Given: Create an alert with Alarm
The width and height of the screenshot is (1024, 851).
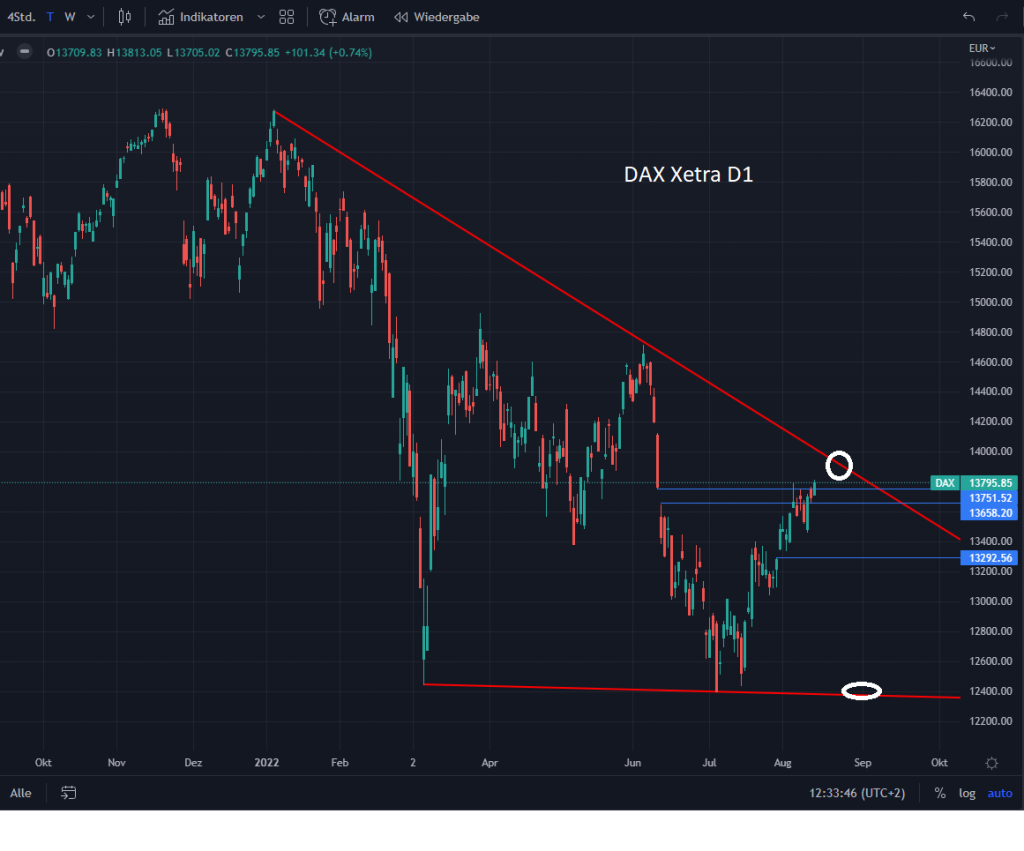Looking at the screenshot, I should 347,17.
